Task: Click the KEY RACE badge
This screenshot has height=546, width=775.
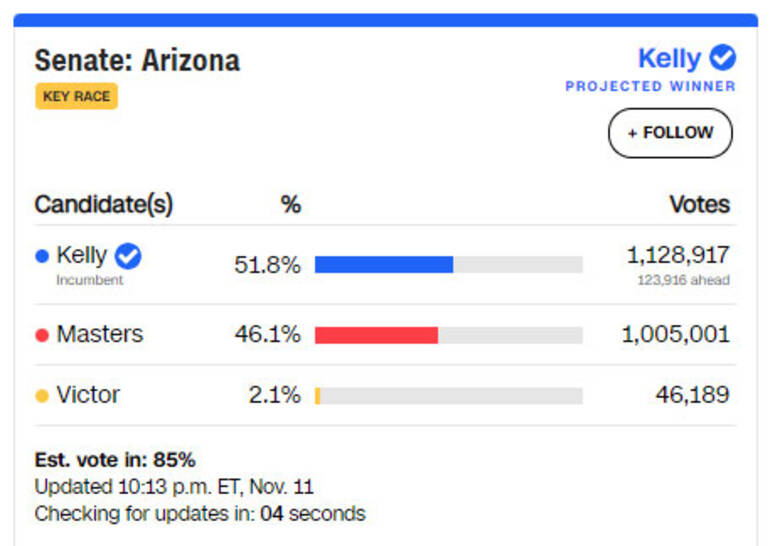Action: click(76, 97)
